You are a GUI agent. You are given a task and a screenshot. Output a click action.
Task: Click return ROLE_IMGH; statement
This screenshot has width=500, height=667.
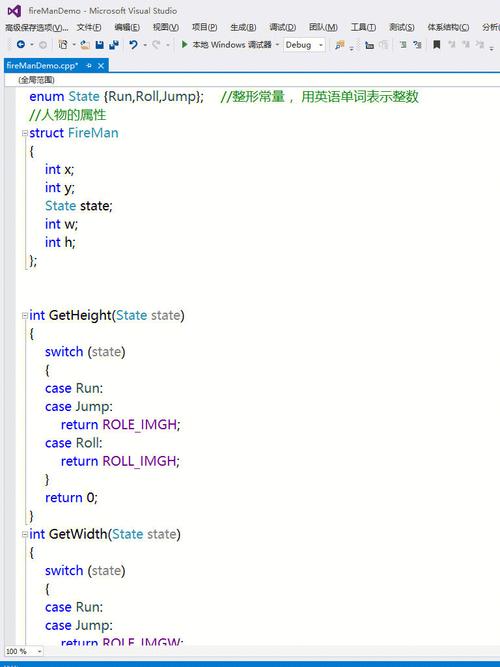click(120, 425)
